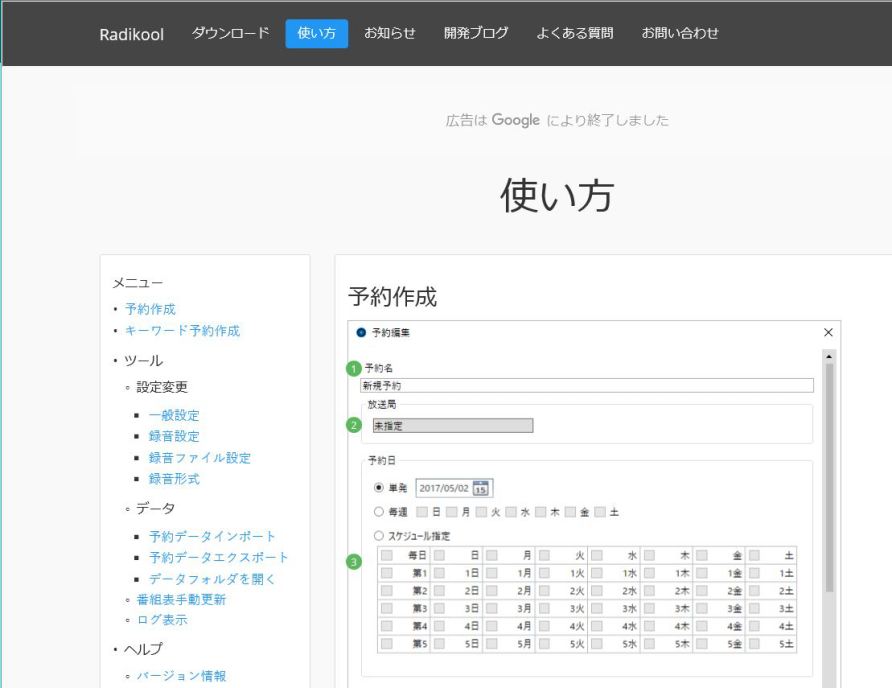
Task: Tick the 5木 checkbox in the schedule grid
Action: [649, 644]
